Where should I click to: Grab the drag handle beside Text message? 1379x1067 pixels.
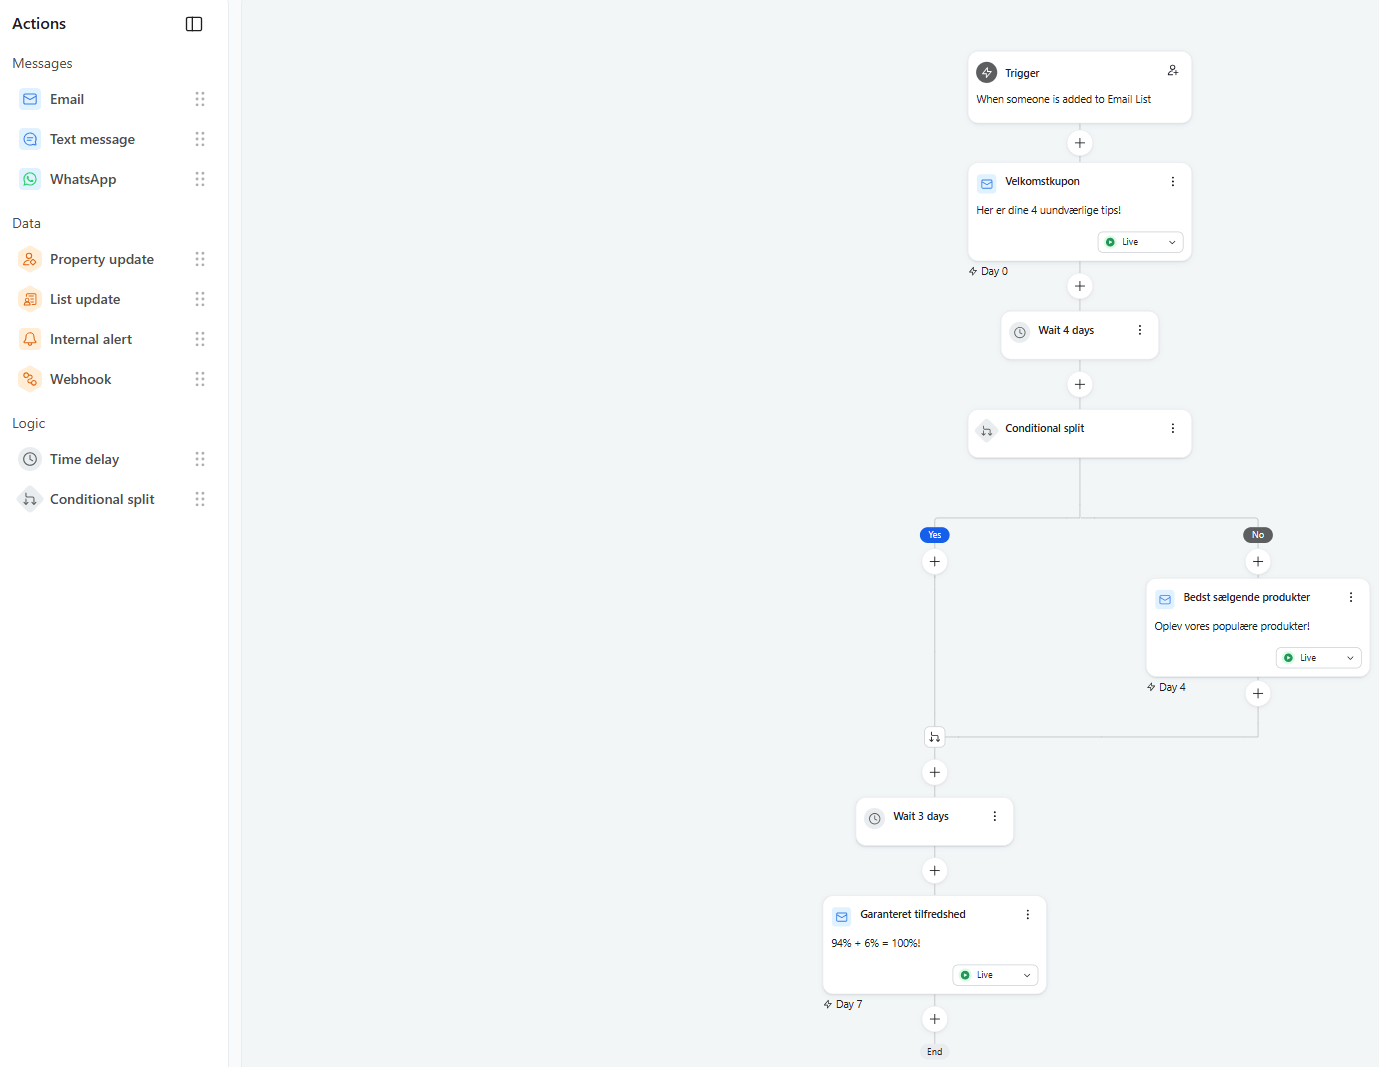pos(200,139)
